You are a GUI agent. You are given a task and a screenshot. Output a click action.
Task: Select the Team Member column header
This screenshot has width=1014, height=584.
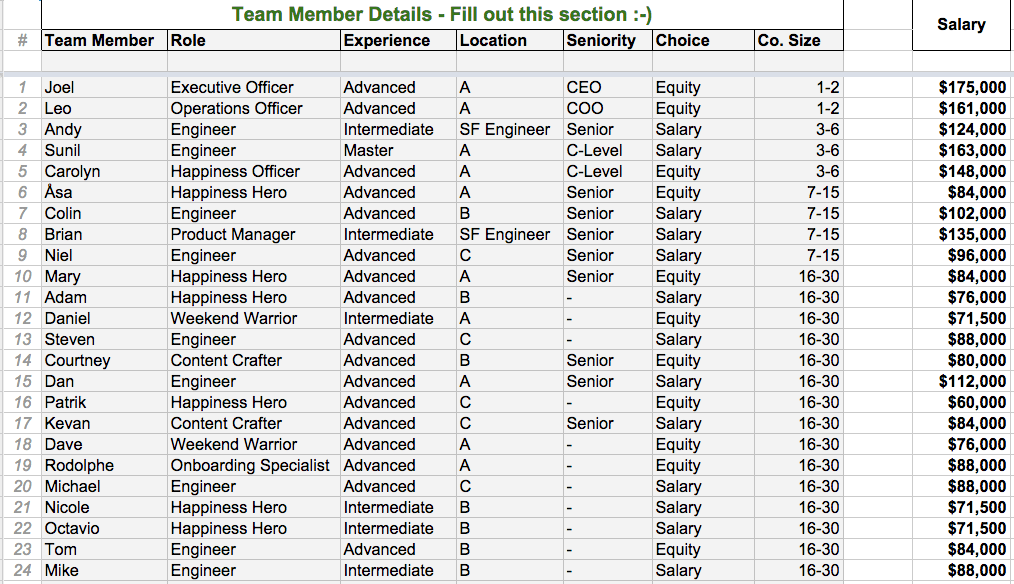(x=100, y=41)
